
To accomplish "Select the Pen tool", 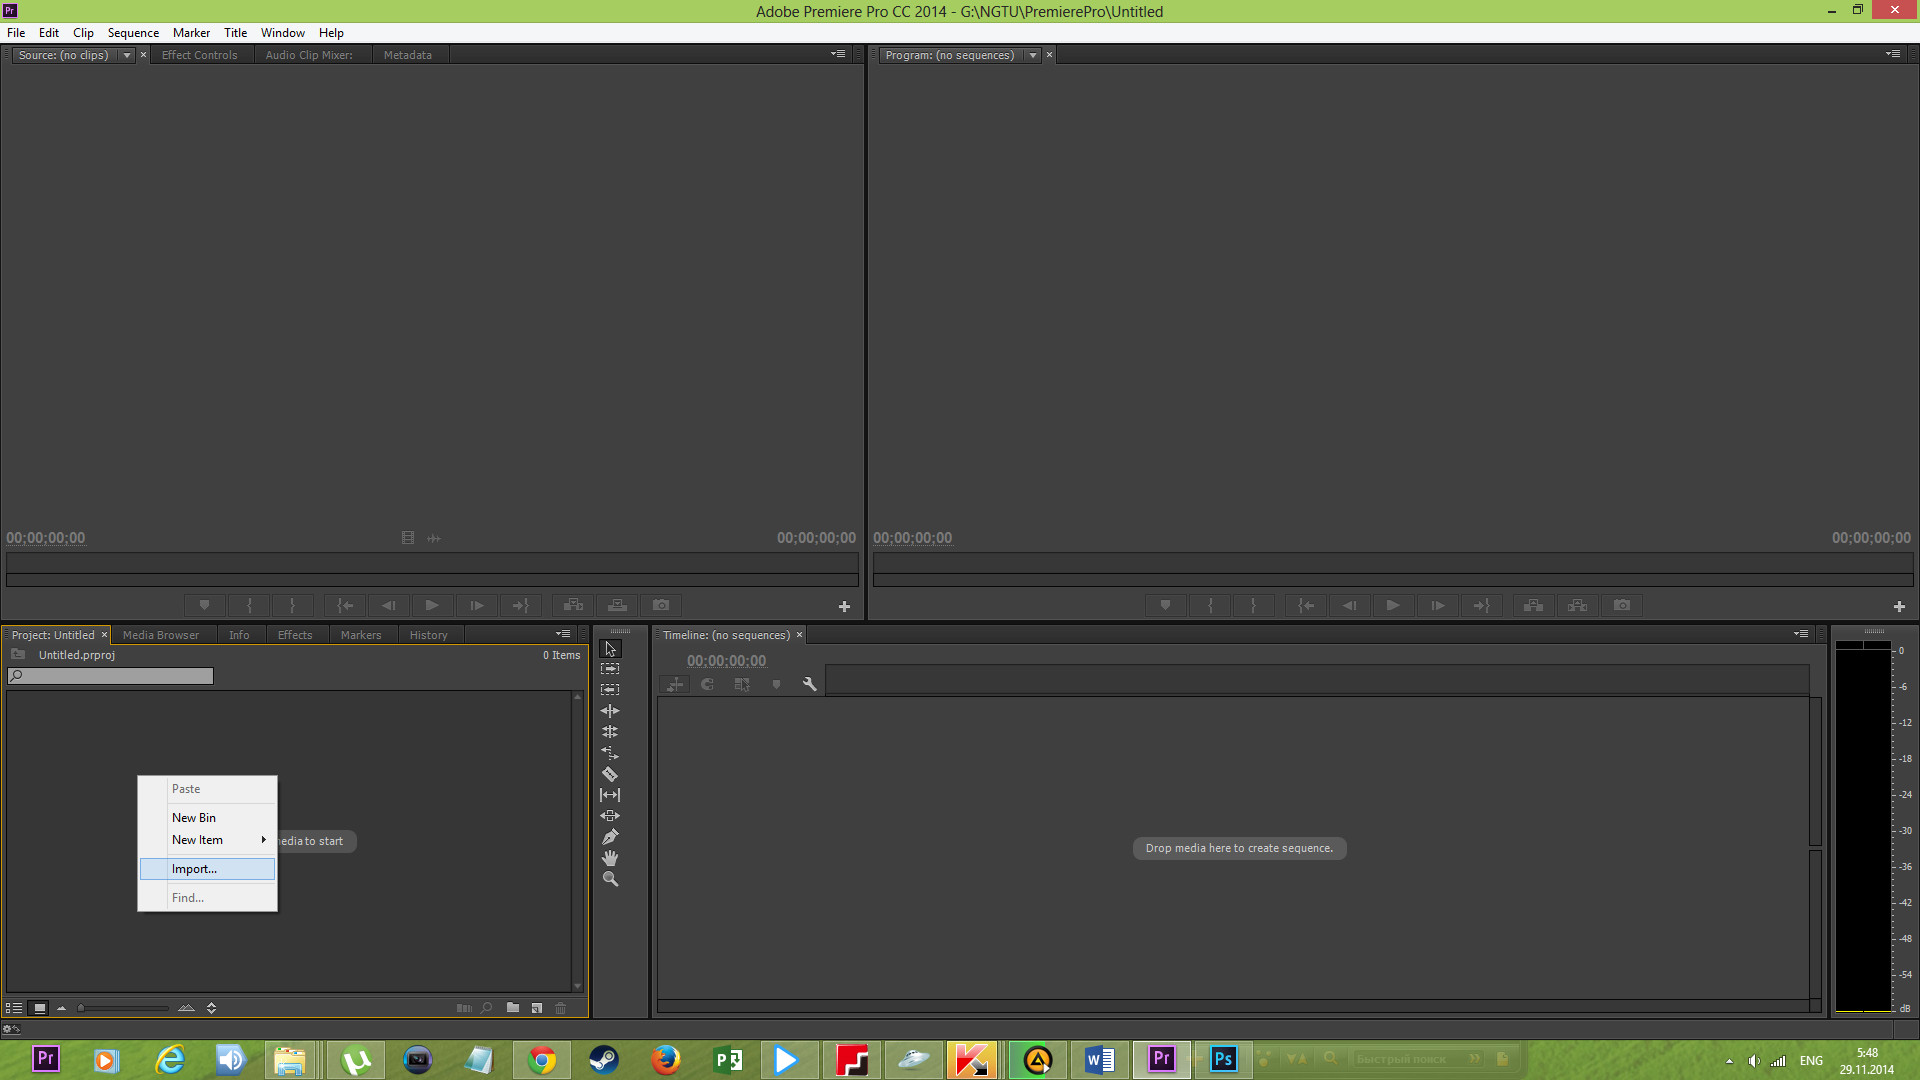I will point(610,837).
